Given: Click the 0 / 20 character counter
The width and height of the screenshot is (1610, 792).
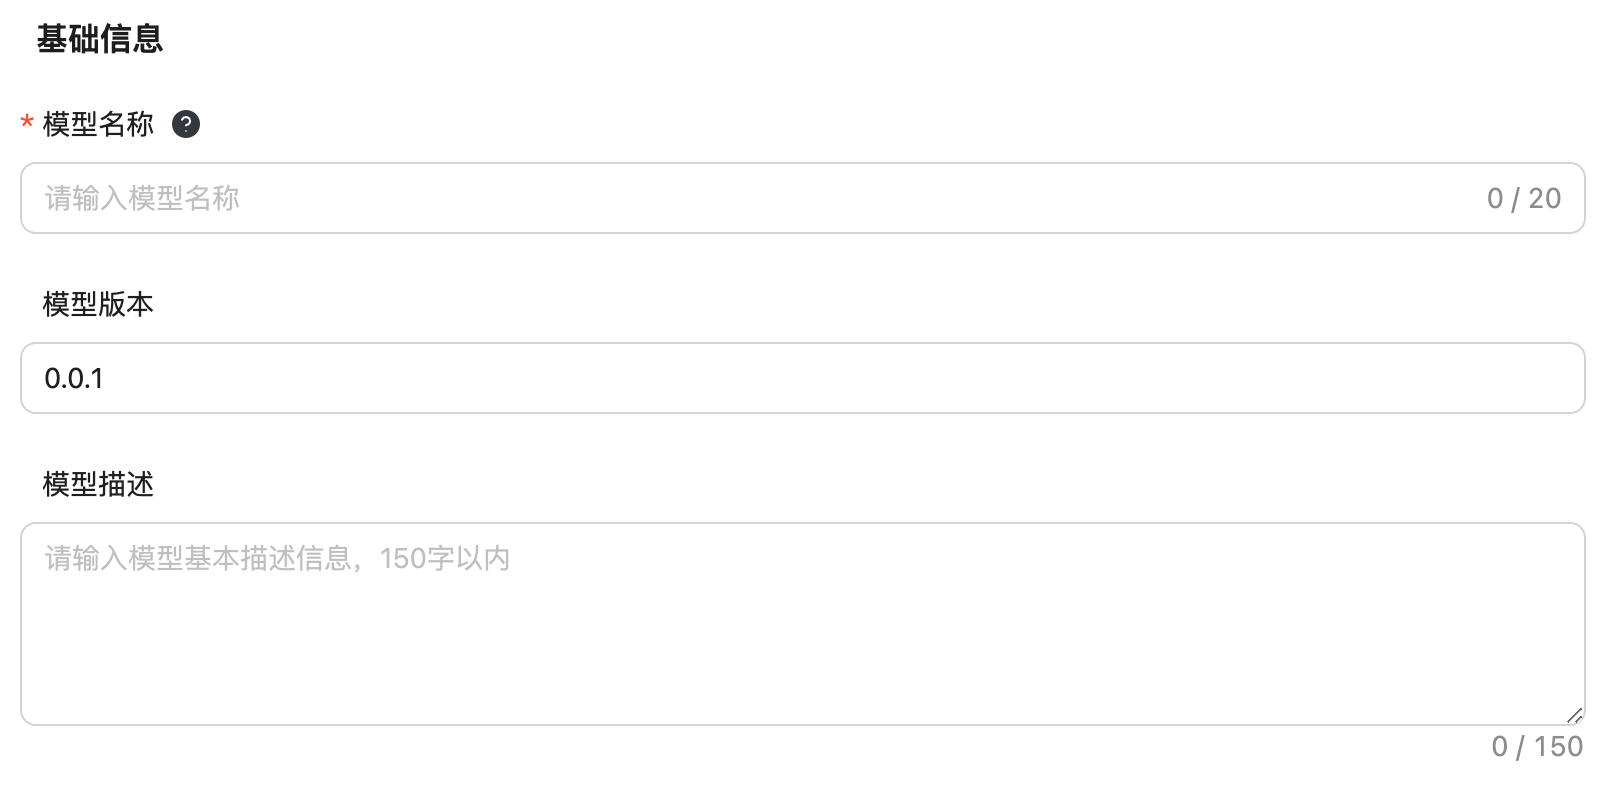Looking at the screenshot, I should coord(1523,198).
